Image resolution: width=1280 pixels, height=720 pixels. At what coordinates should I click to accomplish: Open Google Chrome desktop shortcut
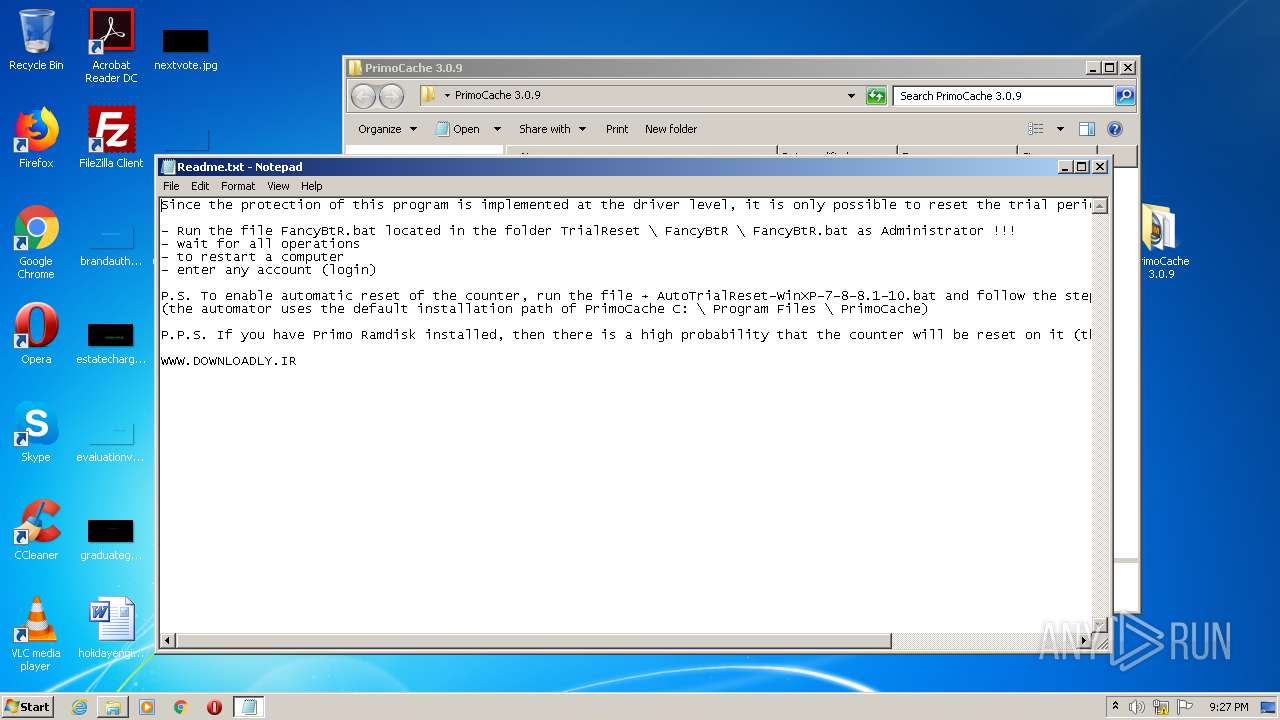[36, 242]
